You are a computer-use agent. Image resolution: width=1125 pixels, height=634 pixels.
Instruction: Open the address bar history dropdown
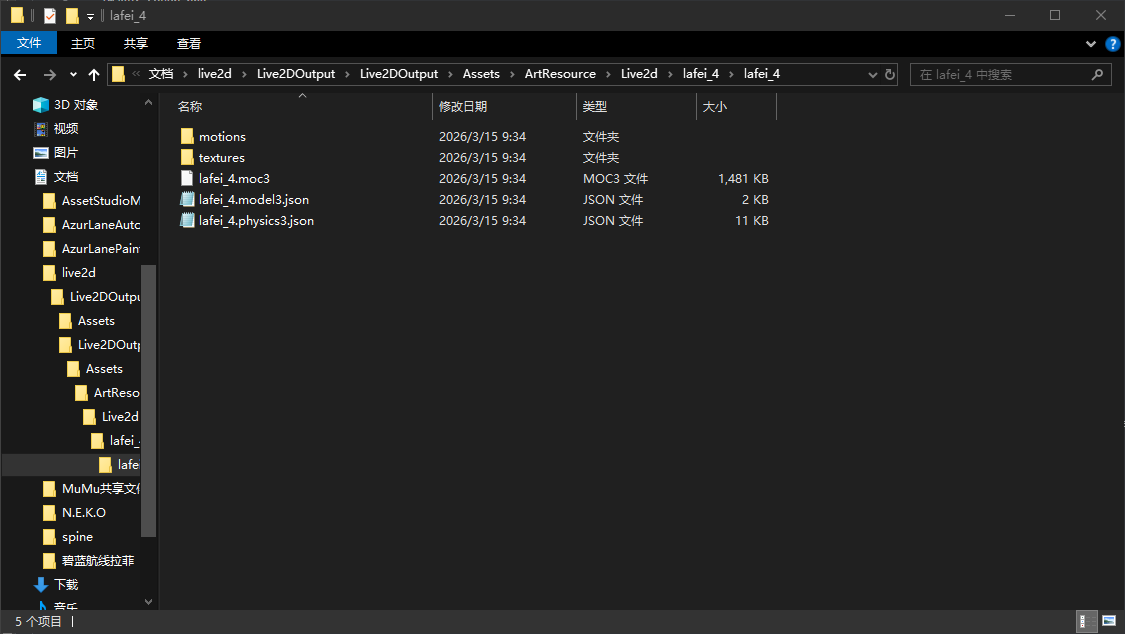[870, 75]
